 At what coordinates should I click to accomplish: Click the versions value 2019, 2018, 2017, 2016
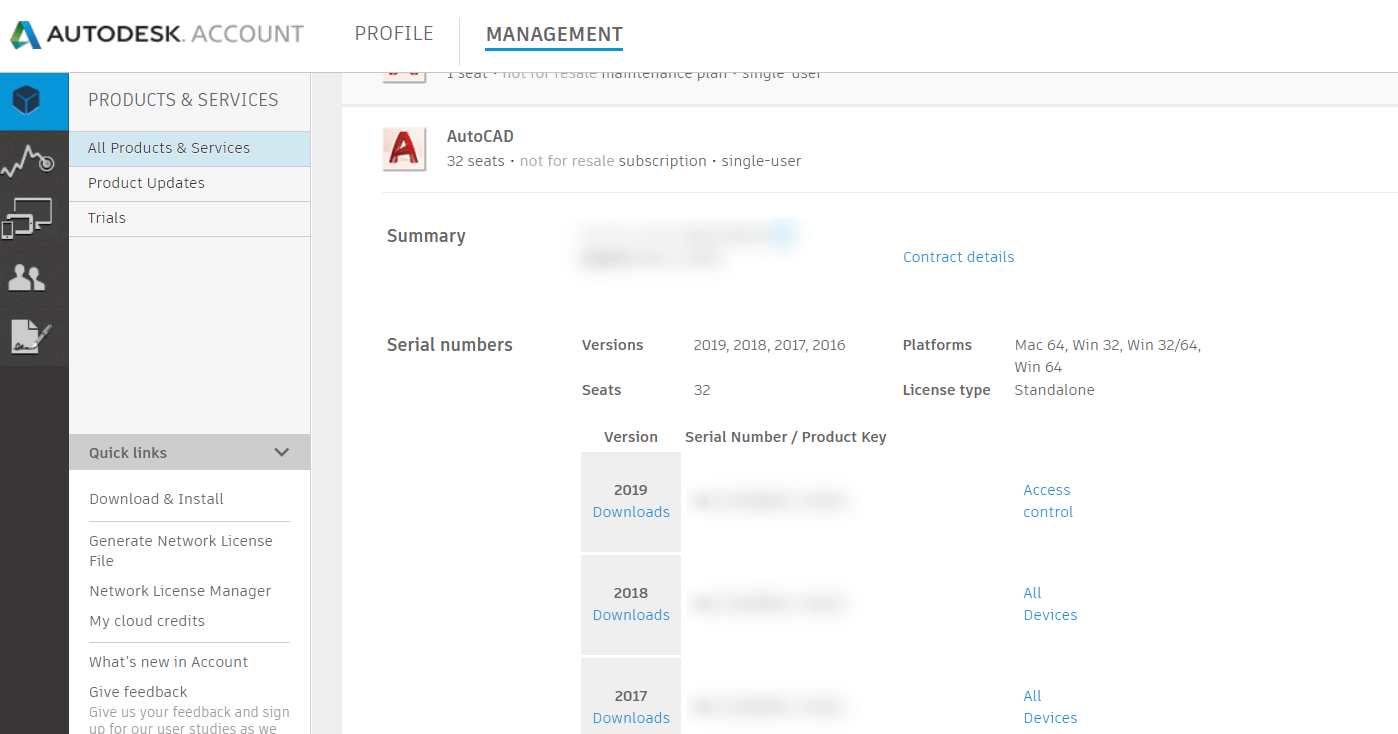click(x=769, y=345)
